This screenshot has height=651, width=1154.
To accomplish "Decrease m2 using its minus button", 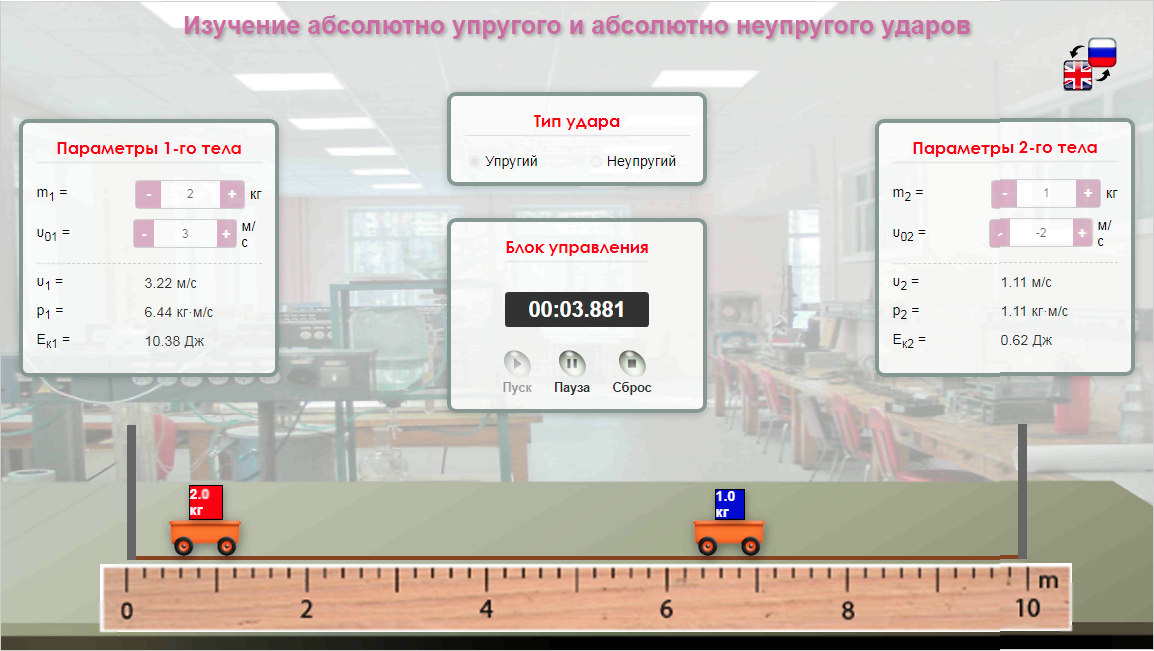I will [1006, 193].
